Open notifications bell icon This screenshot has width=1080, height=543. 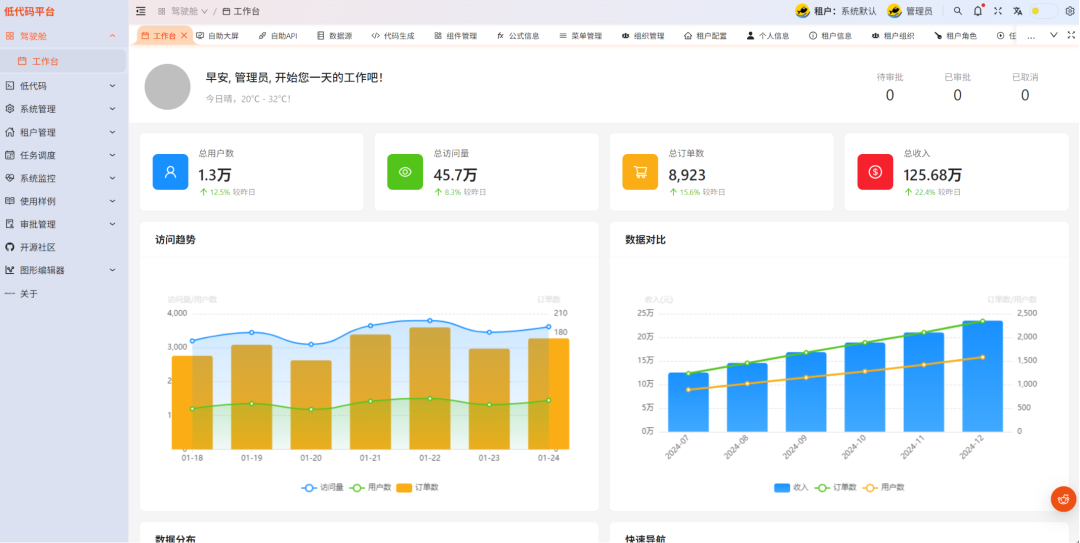point(977,11)
